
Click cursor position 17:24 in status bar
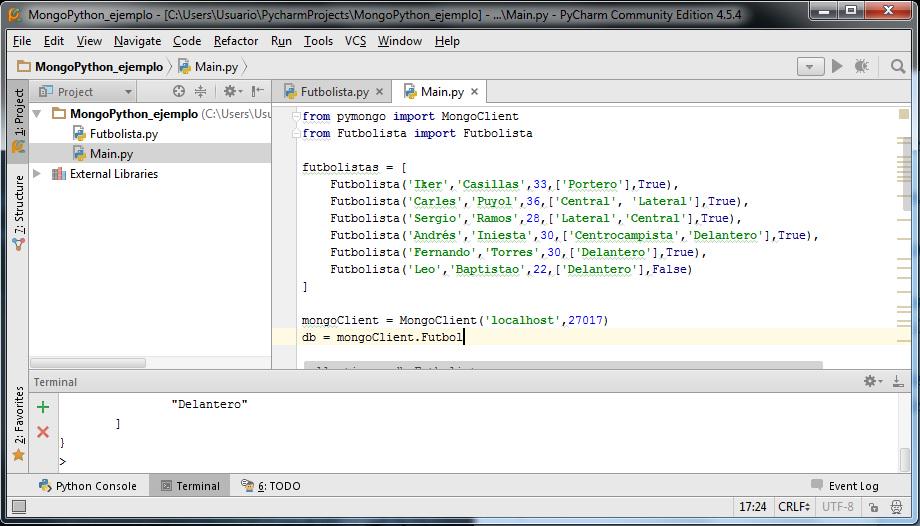pos(753,507)
